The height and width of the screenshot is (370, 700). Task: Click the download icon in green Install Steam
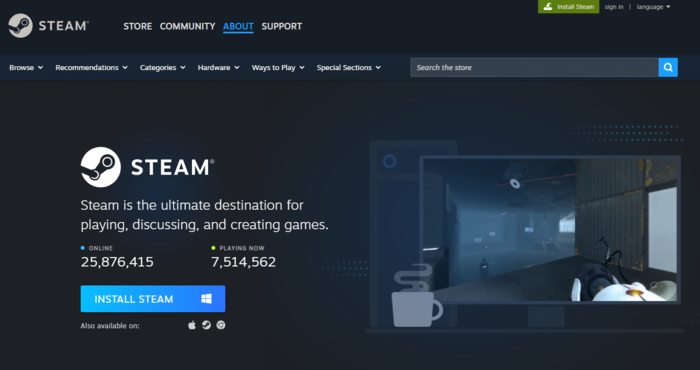coord(548,7)
